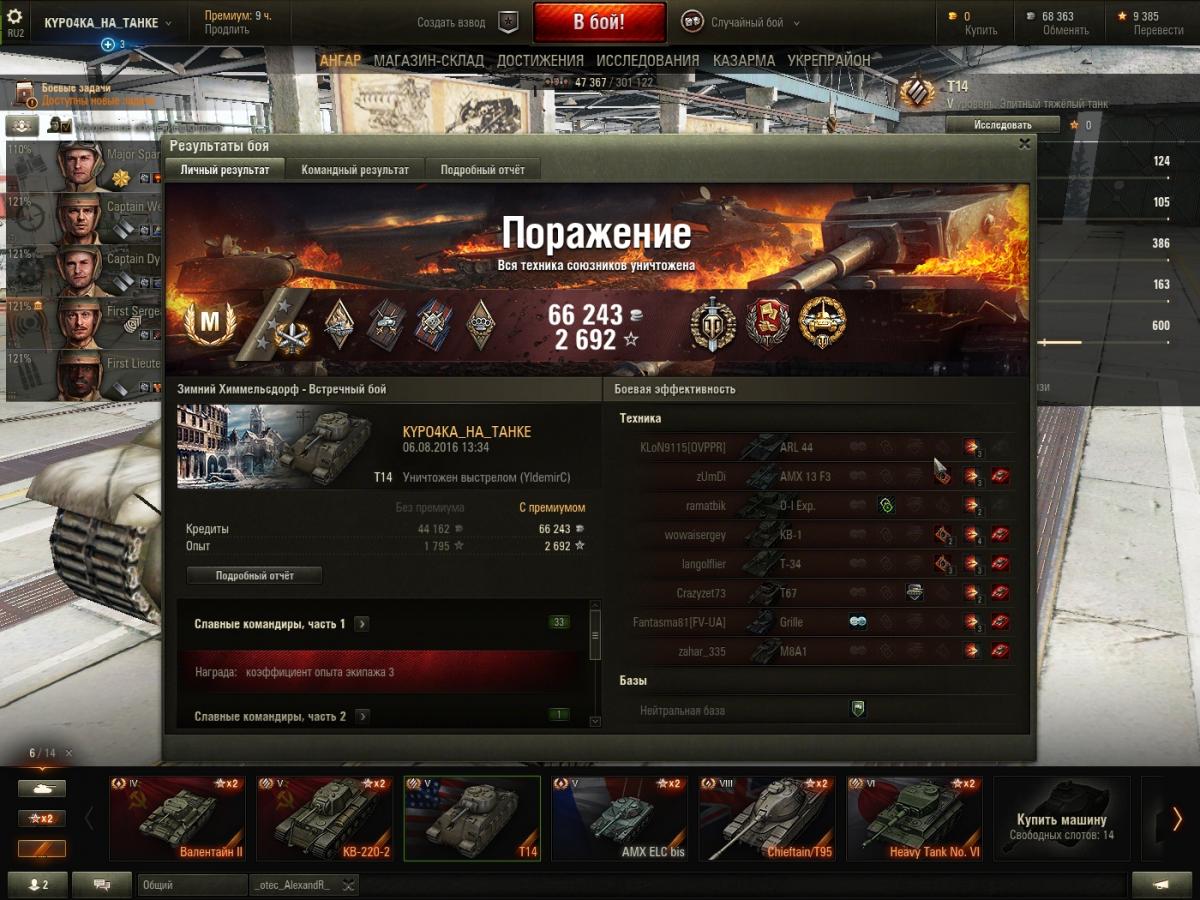Viewport: 1200px width, 900px height.
Task: Toggle the tank type carousel filter
Action: point(41,788)
